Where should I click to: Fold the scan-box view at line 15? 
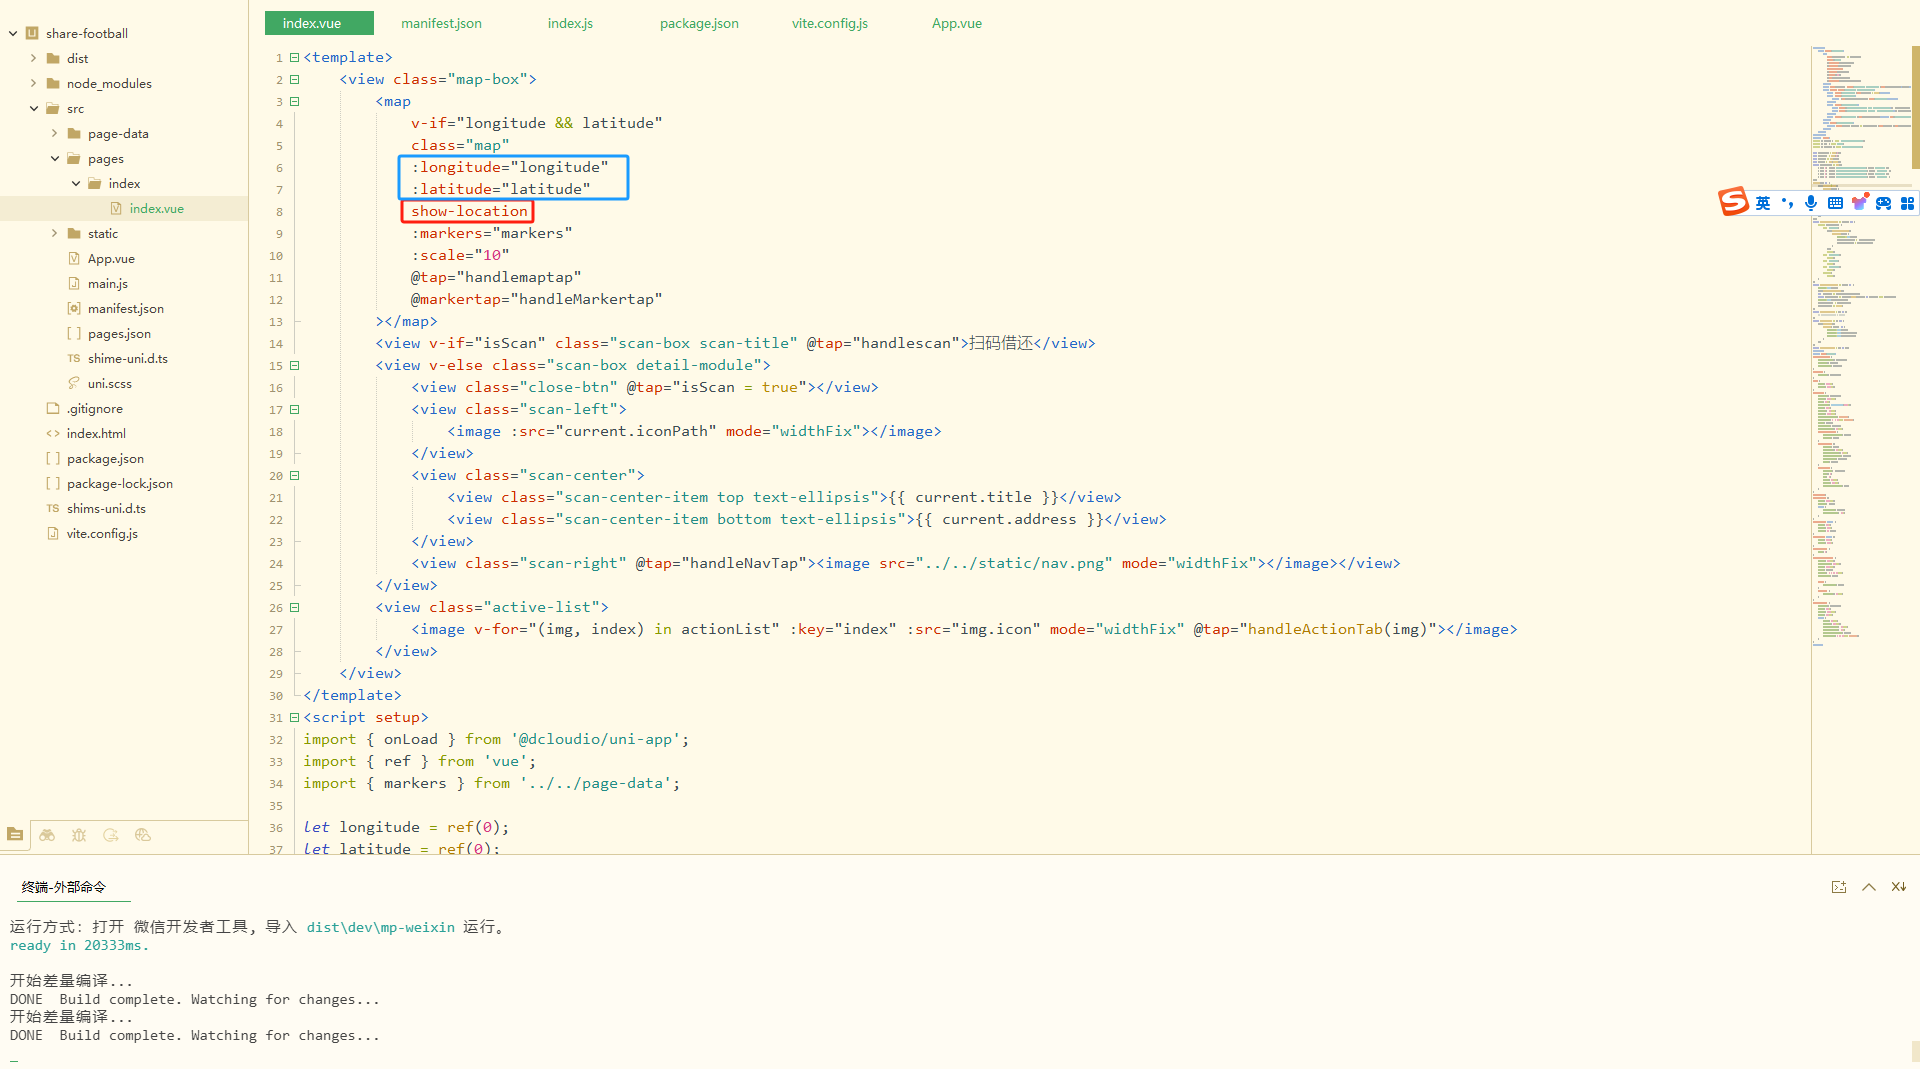[x=294, y=365]
